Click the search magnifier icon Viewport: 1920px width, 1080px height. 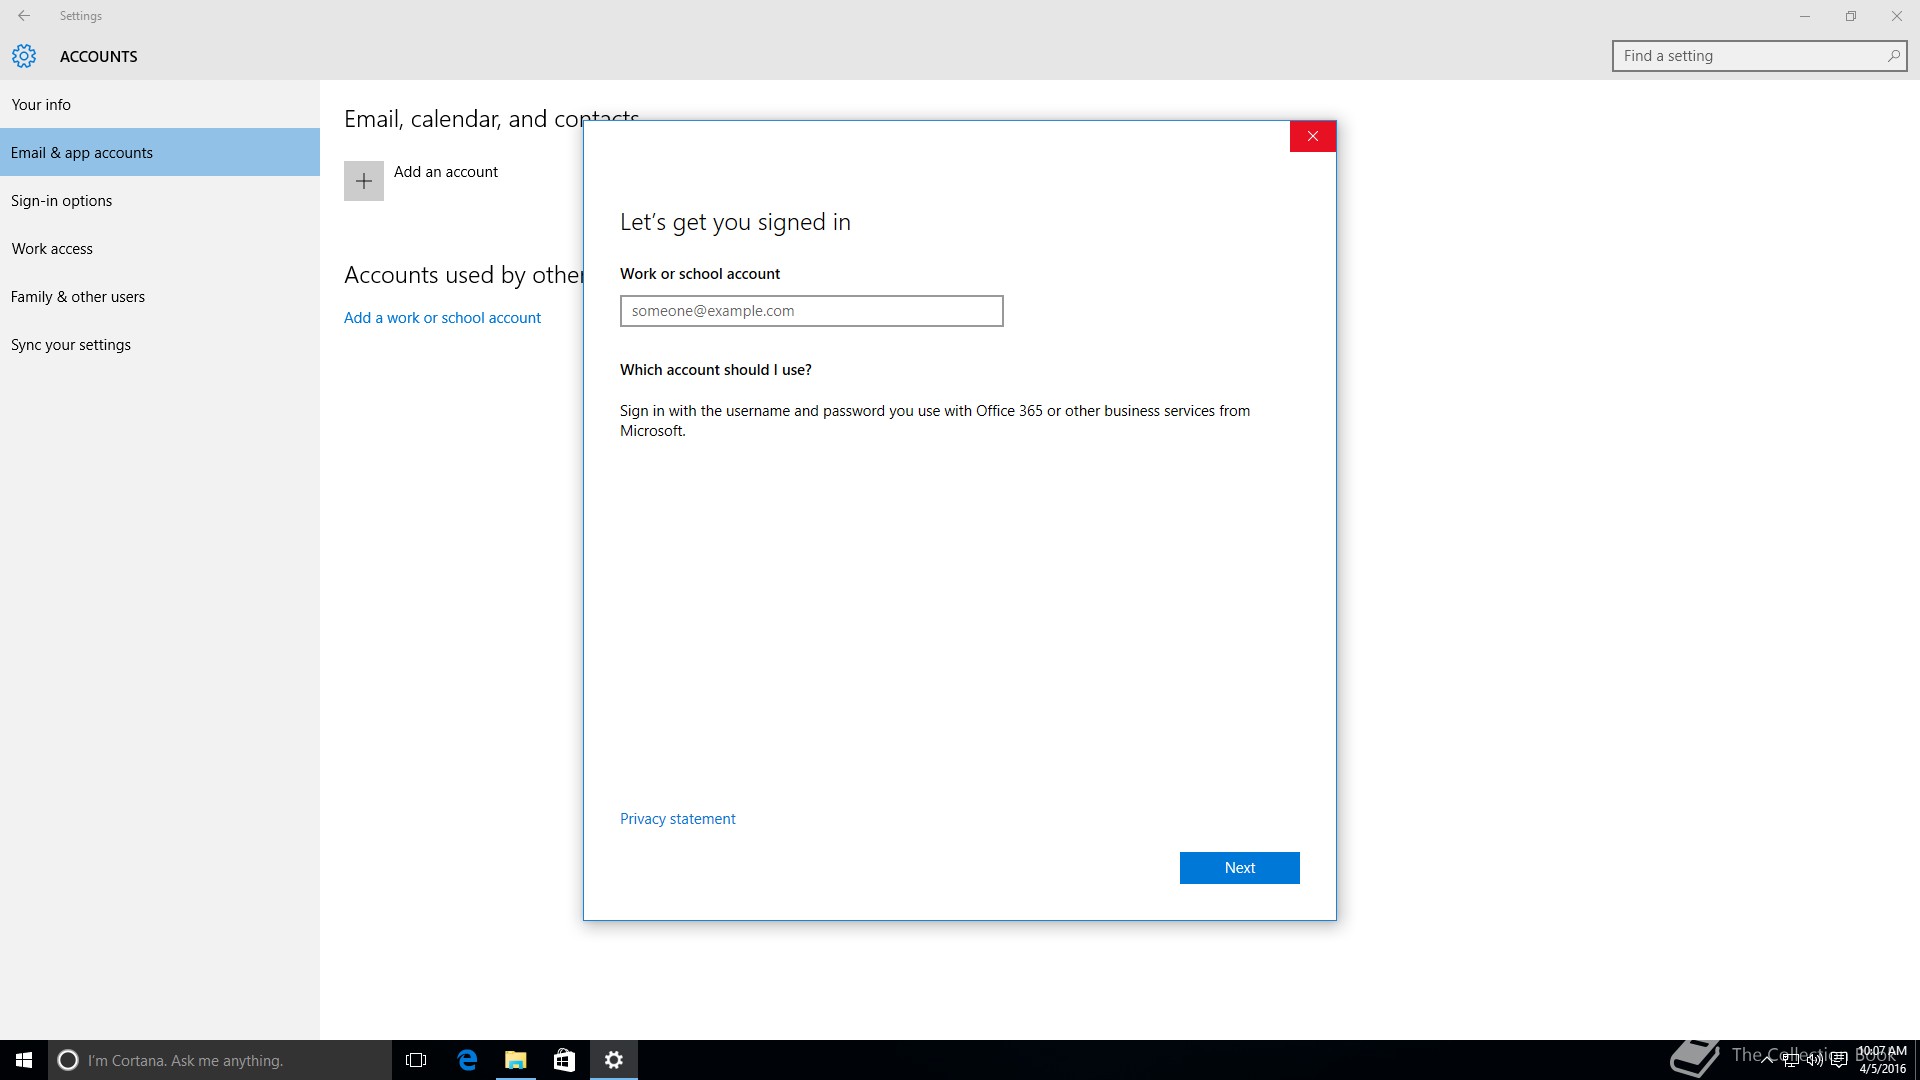click(x=1893, y=56)
